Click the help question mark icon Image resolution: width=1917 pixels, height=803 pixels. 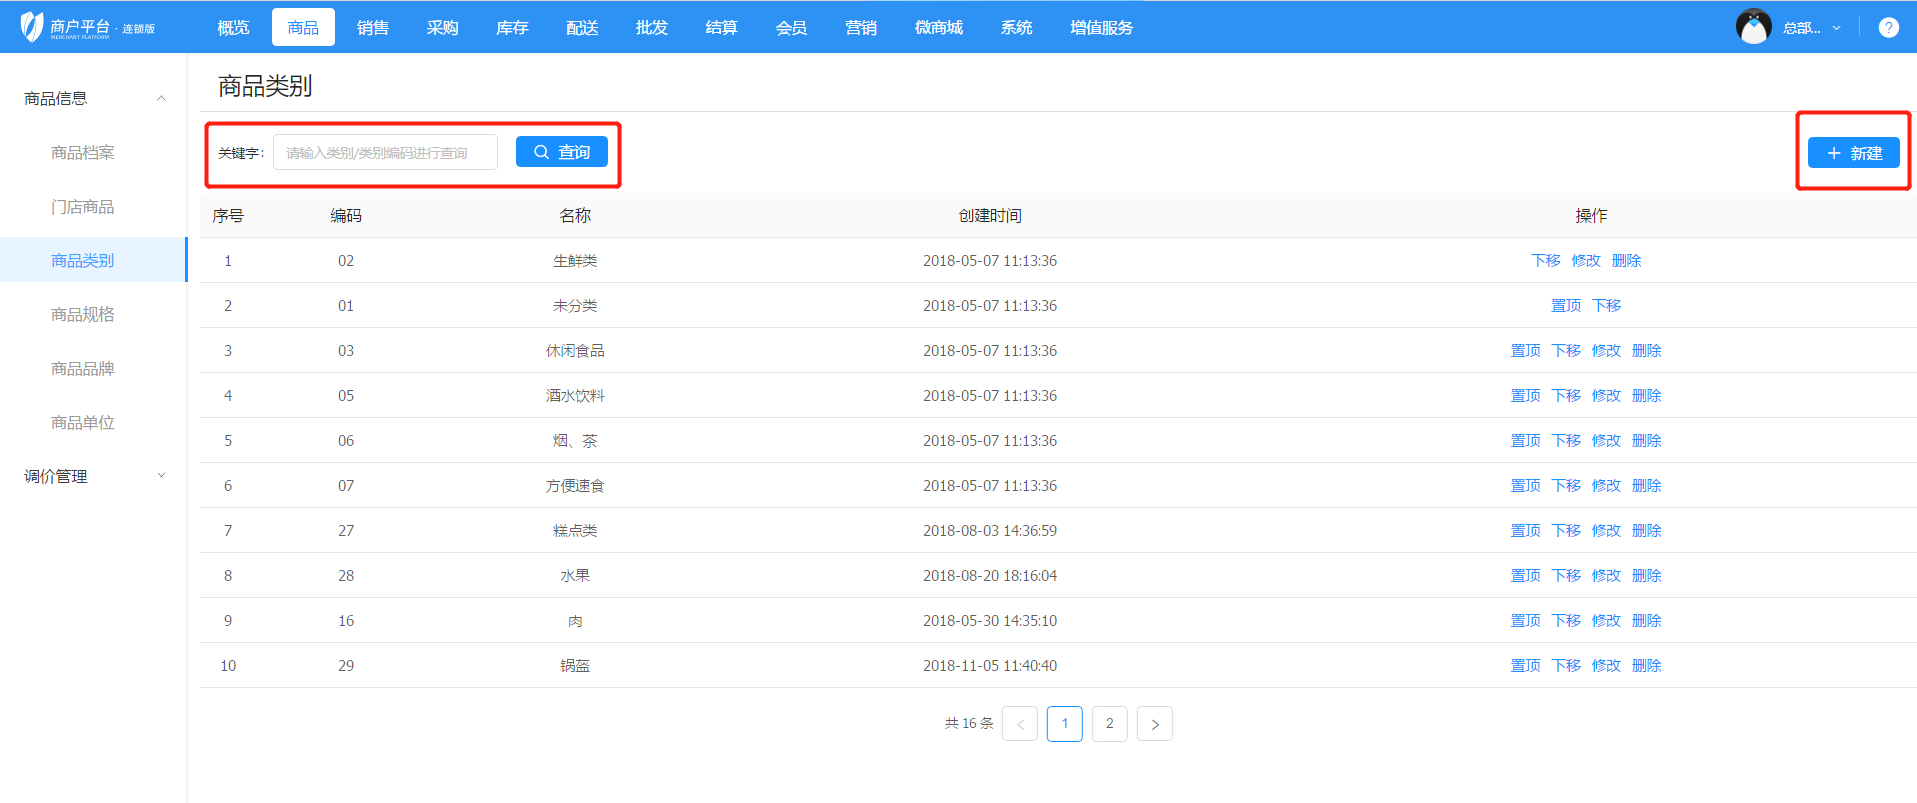[x=1888, y=28]
